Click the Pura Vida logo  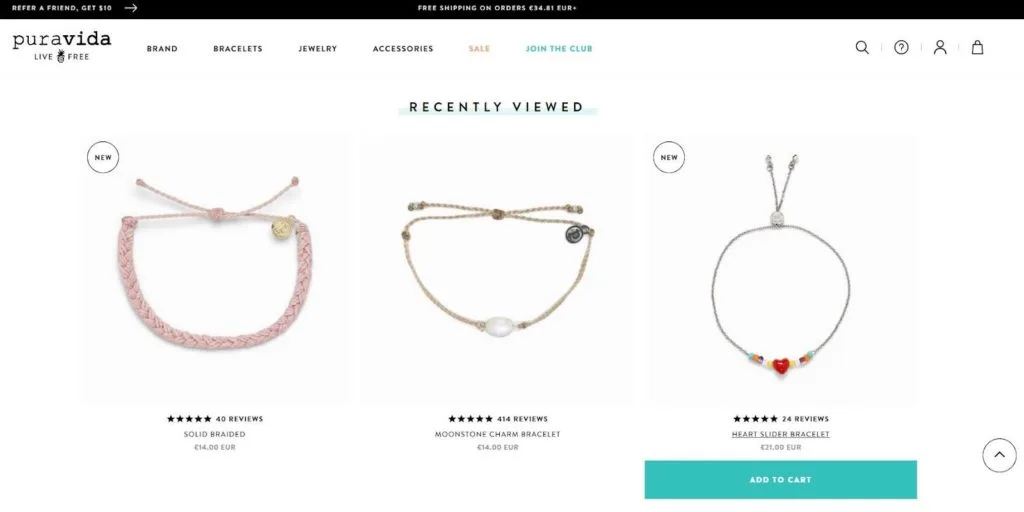61,46
